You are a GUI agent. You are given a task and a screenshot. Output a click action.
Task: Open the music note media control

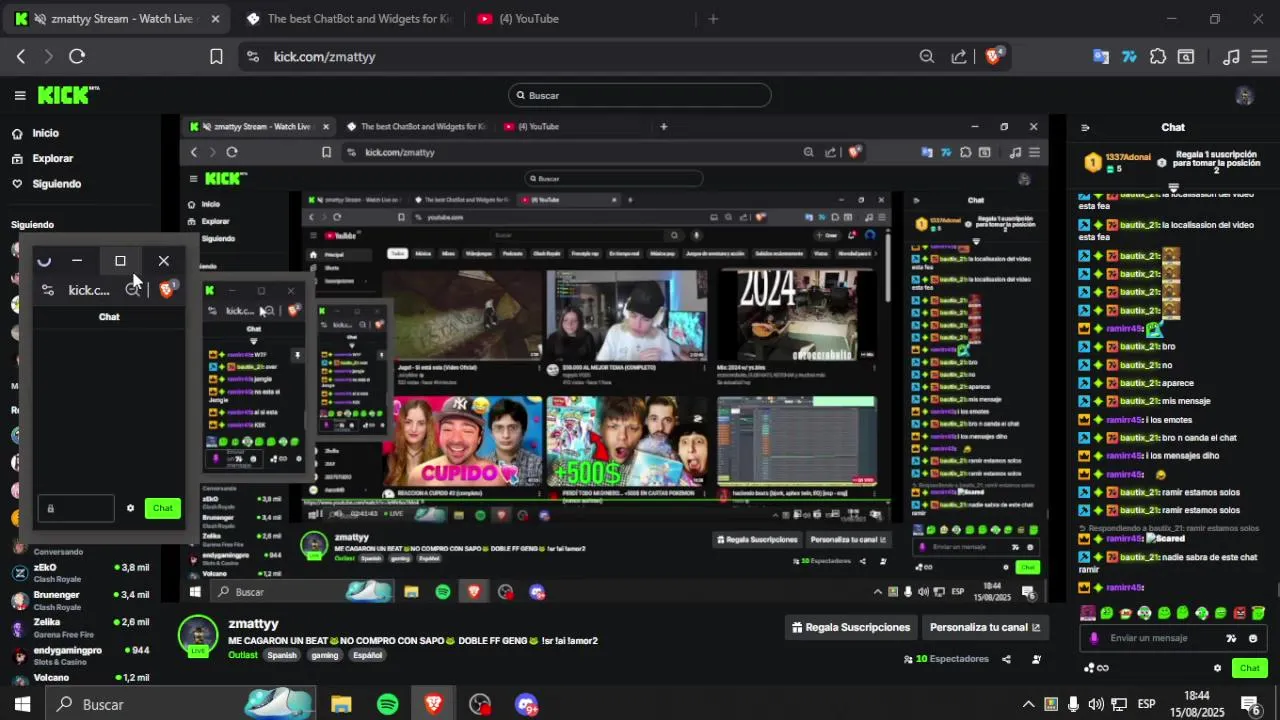point(1232,57)
